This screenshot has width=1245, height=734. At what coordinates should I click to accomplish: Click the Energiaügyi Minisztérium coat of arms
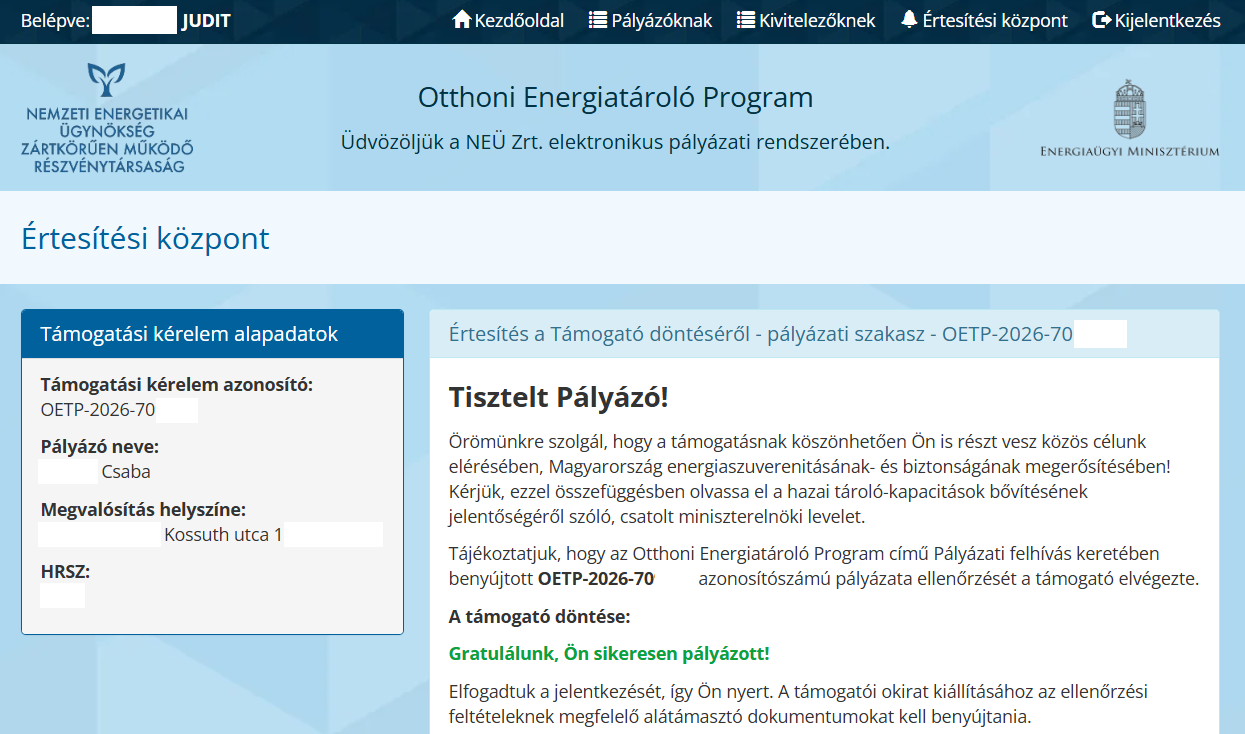[x=1129, y=110]
